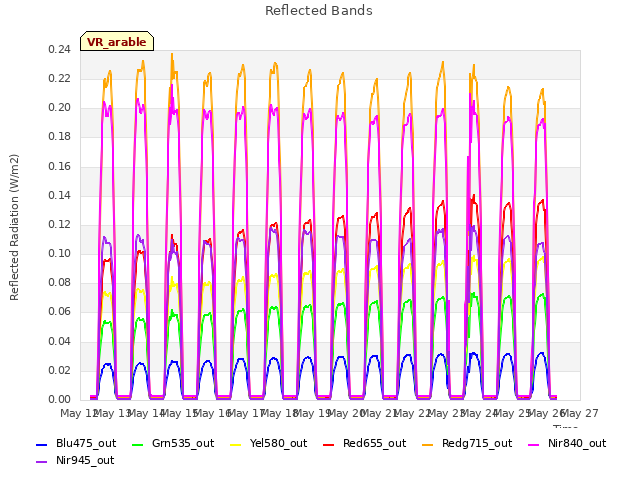This screenshot has width=640, height=480.
Task: Click the 0.08 y-axis tick label
Action: tap(59, 283)
